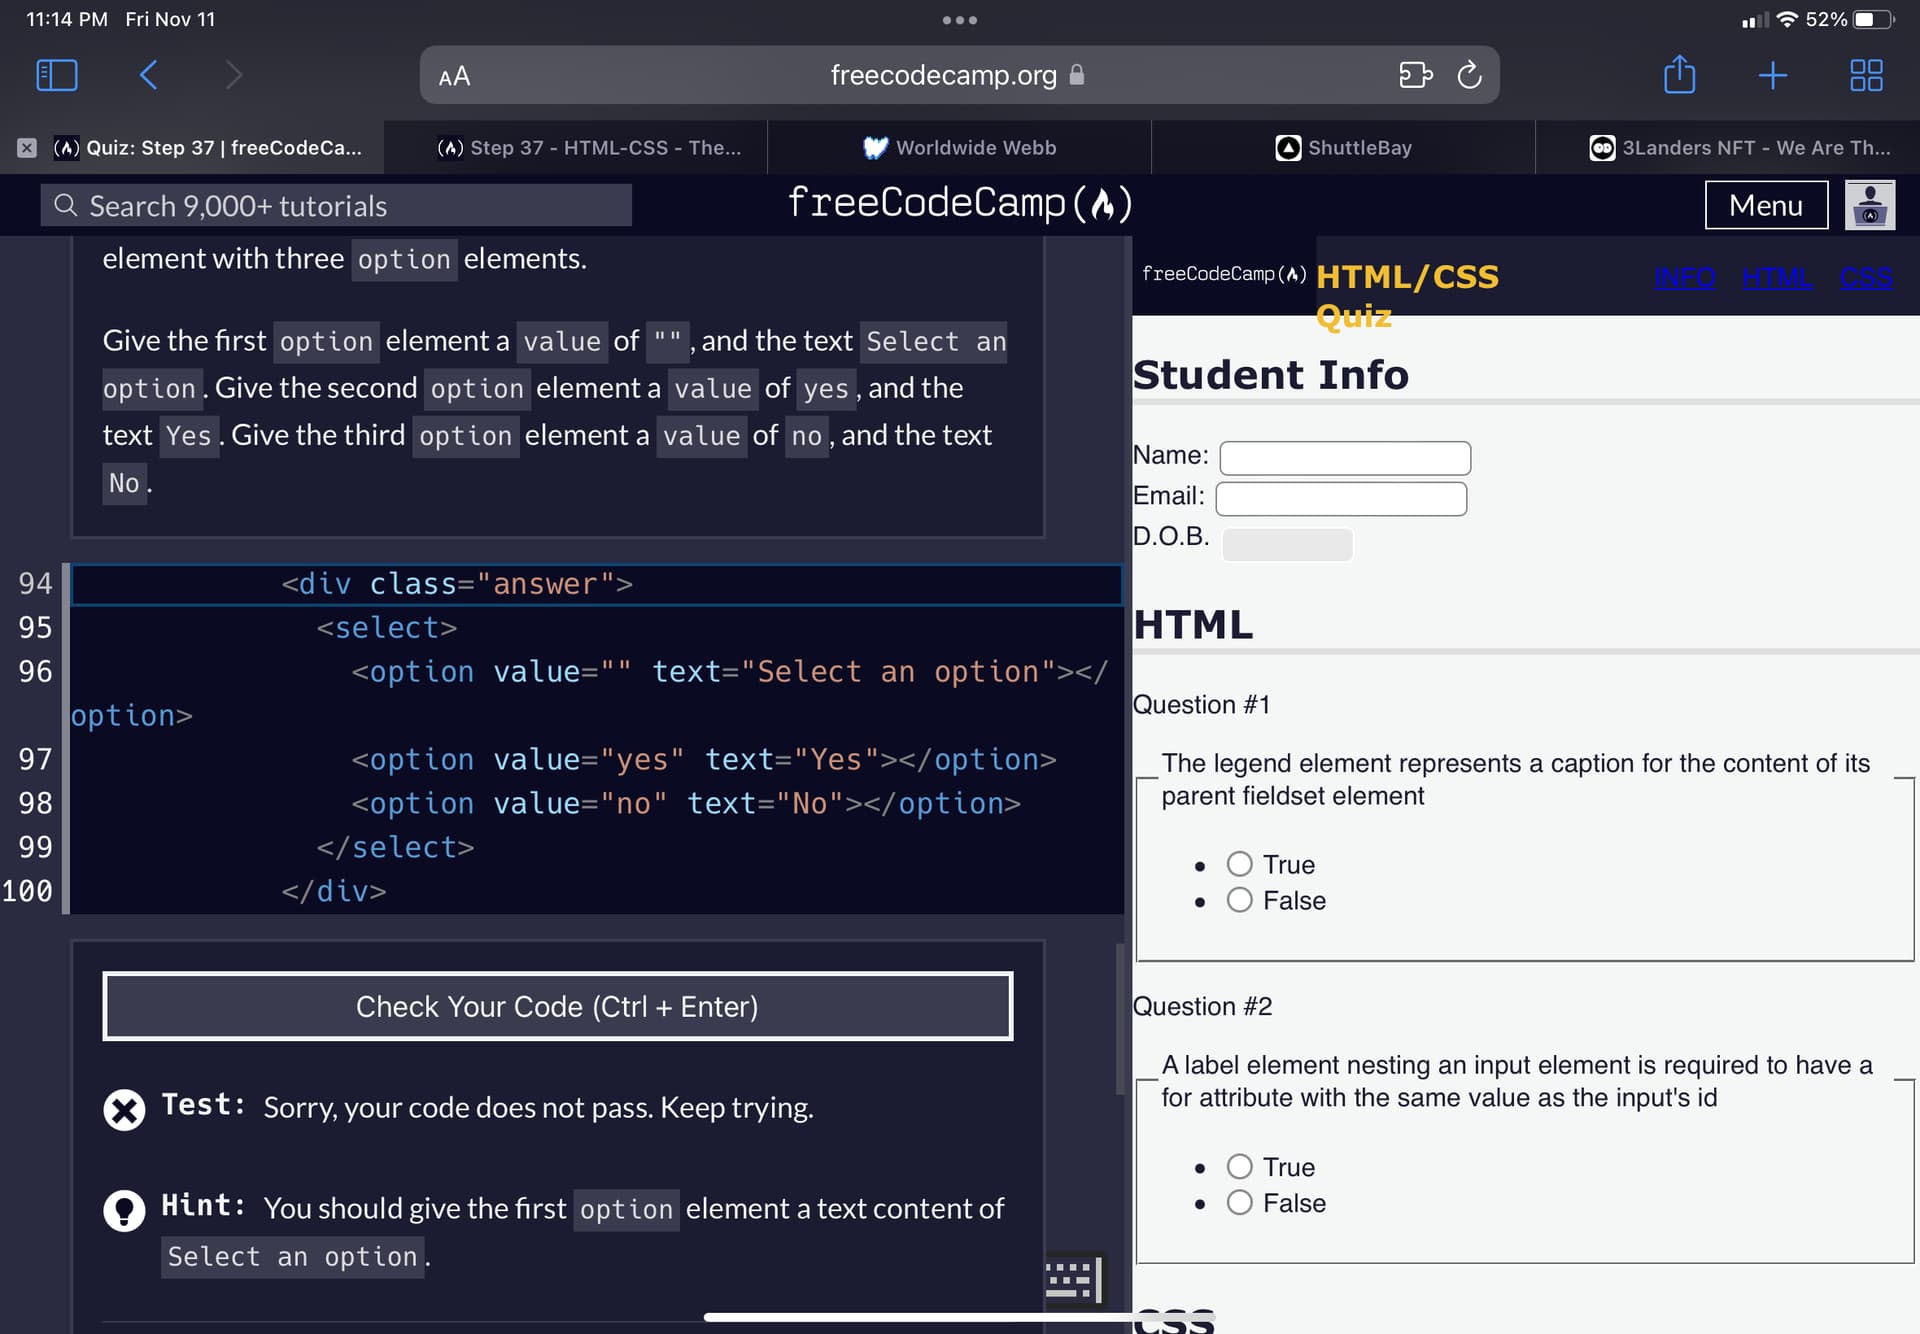Switch to the Worldwide Webb tab
Viewport: 1920px width, 1334px height.
click(959, 148)
